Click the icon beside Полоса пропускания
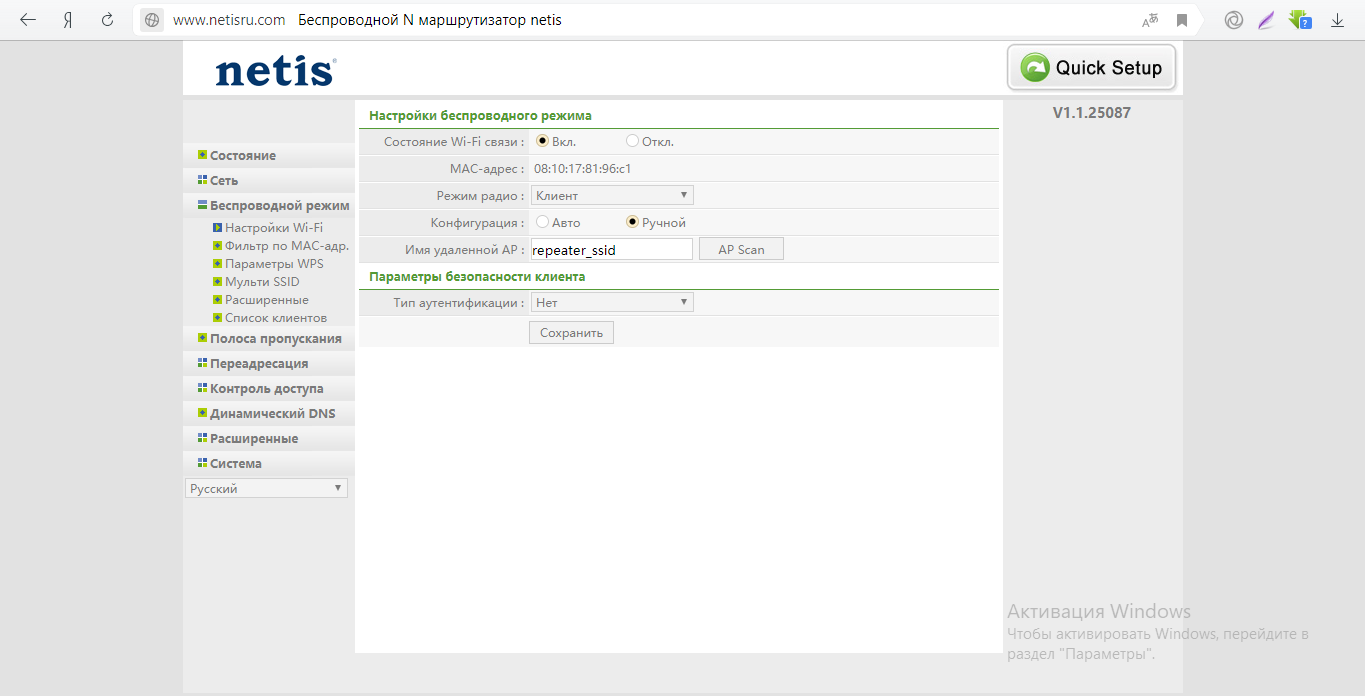This screenshot has height=696, width=1365. pos(202,338)
